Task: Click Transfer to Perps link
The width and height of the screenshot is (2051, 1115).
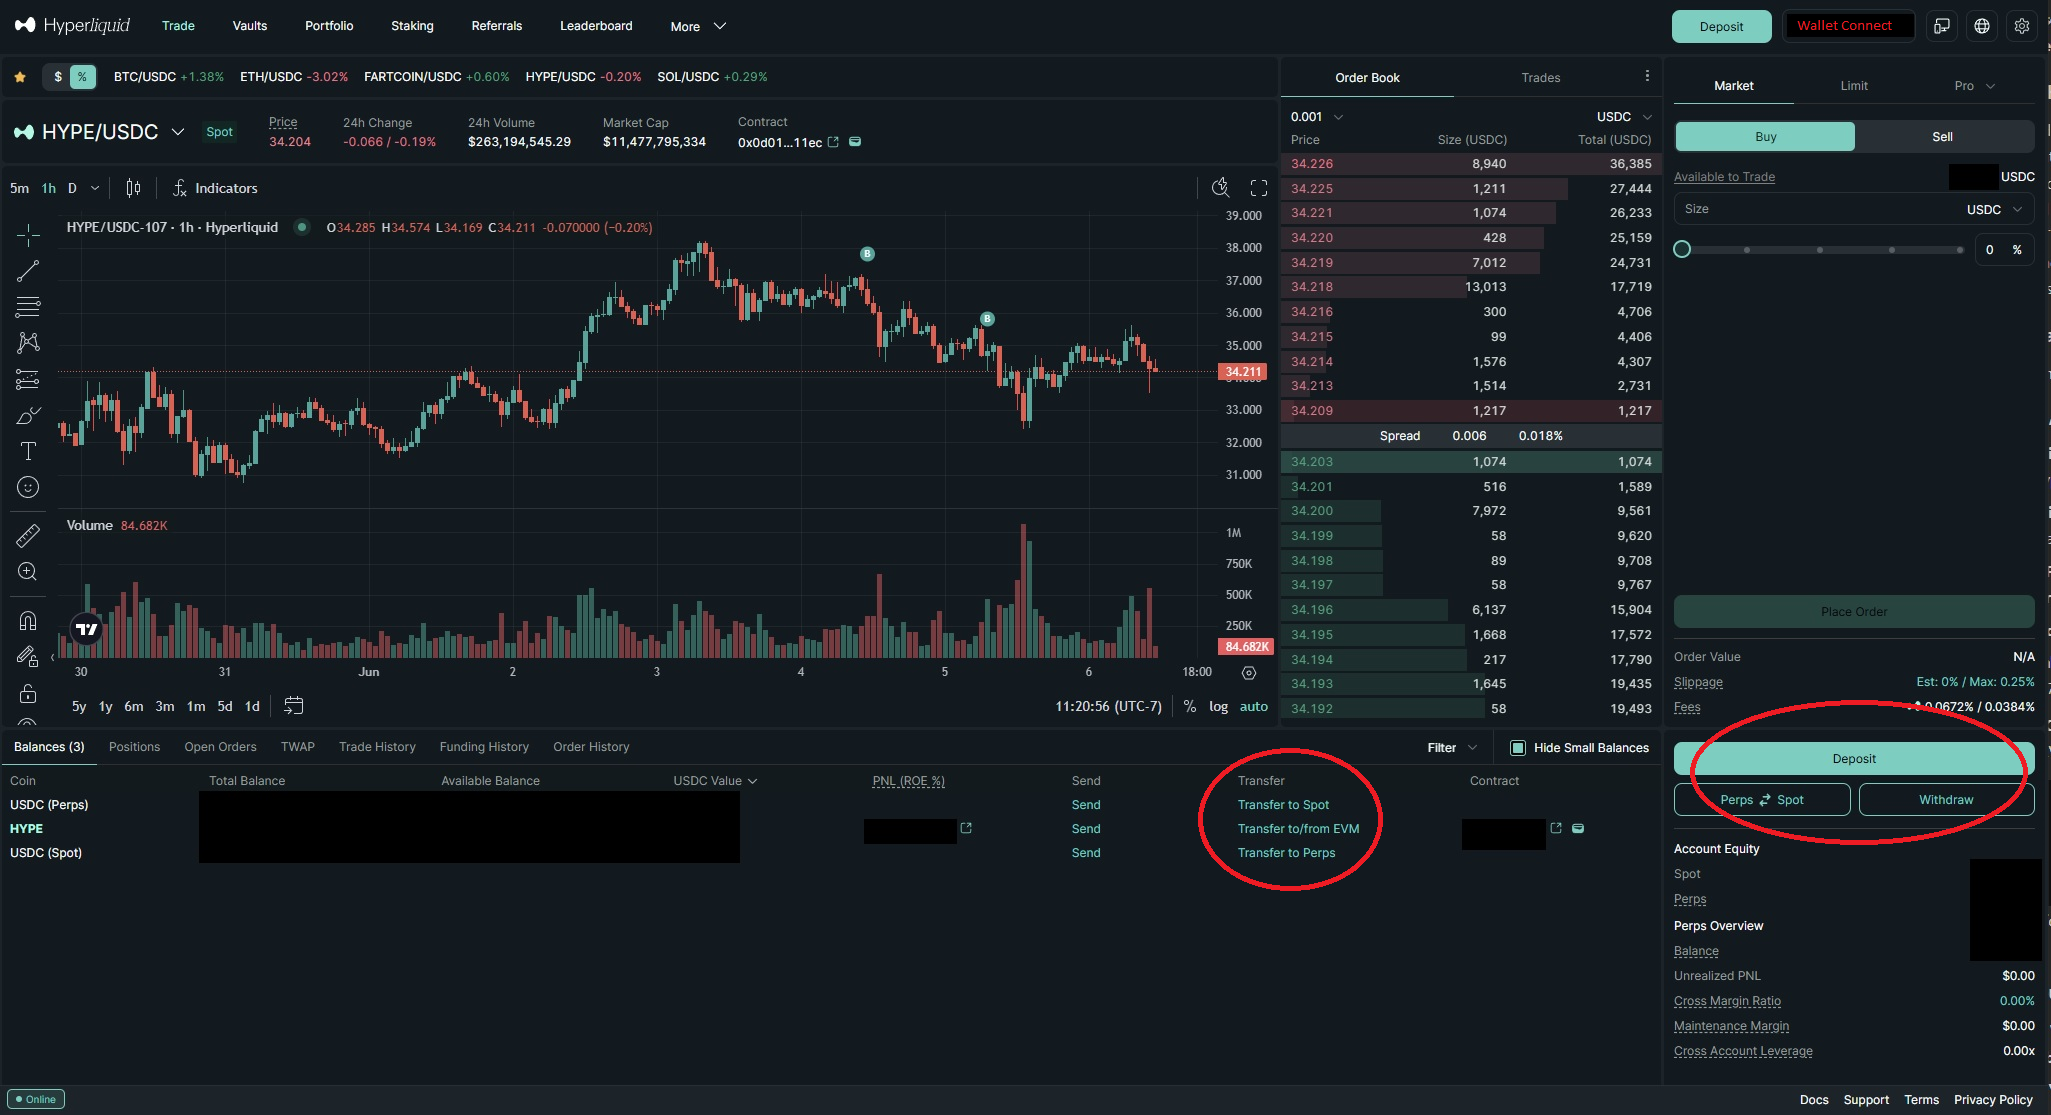Action: [x=1286, y=853]
